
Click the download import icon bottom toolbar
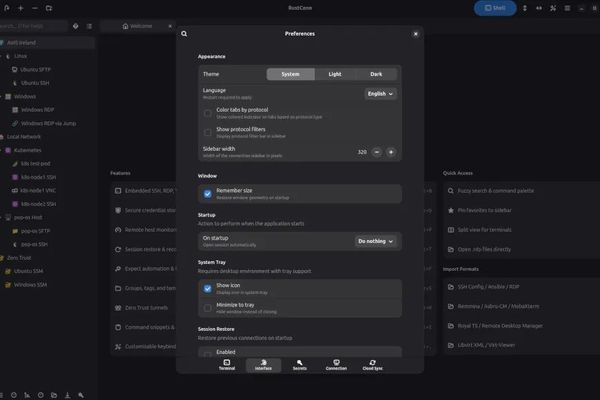(x=67, y=395)
